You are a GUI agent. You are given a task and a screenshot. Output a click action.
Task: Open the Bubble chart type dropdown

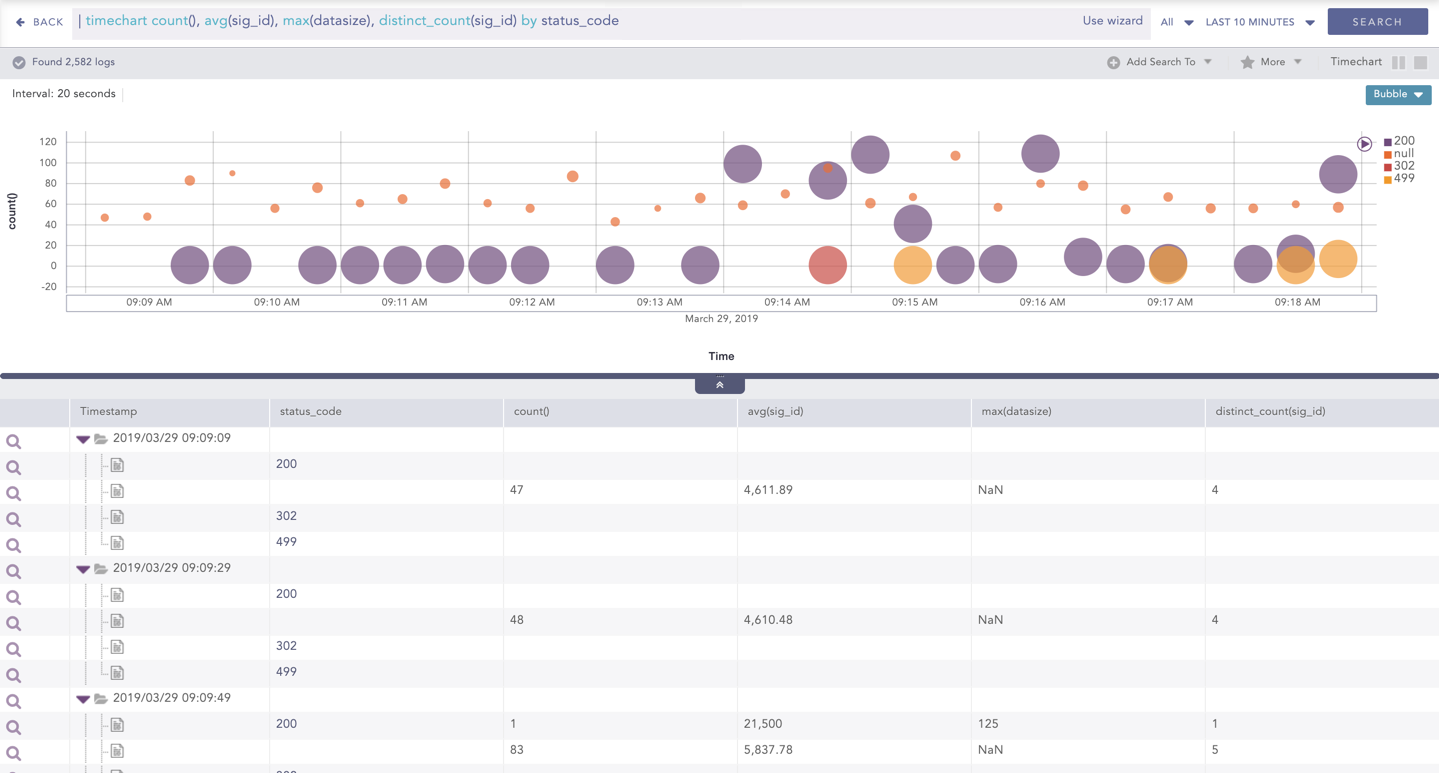[x=1397, y=94]
